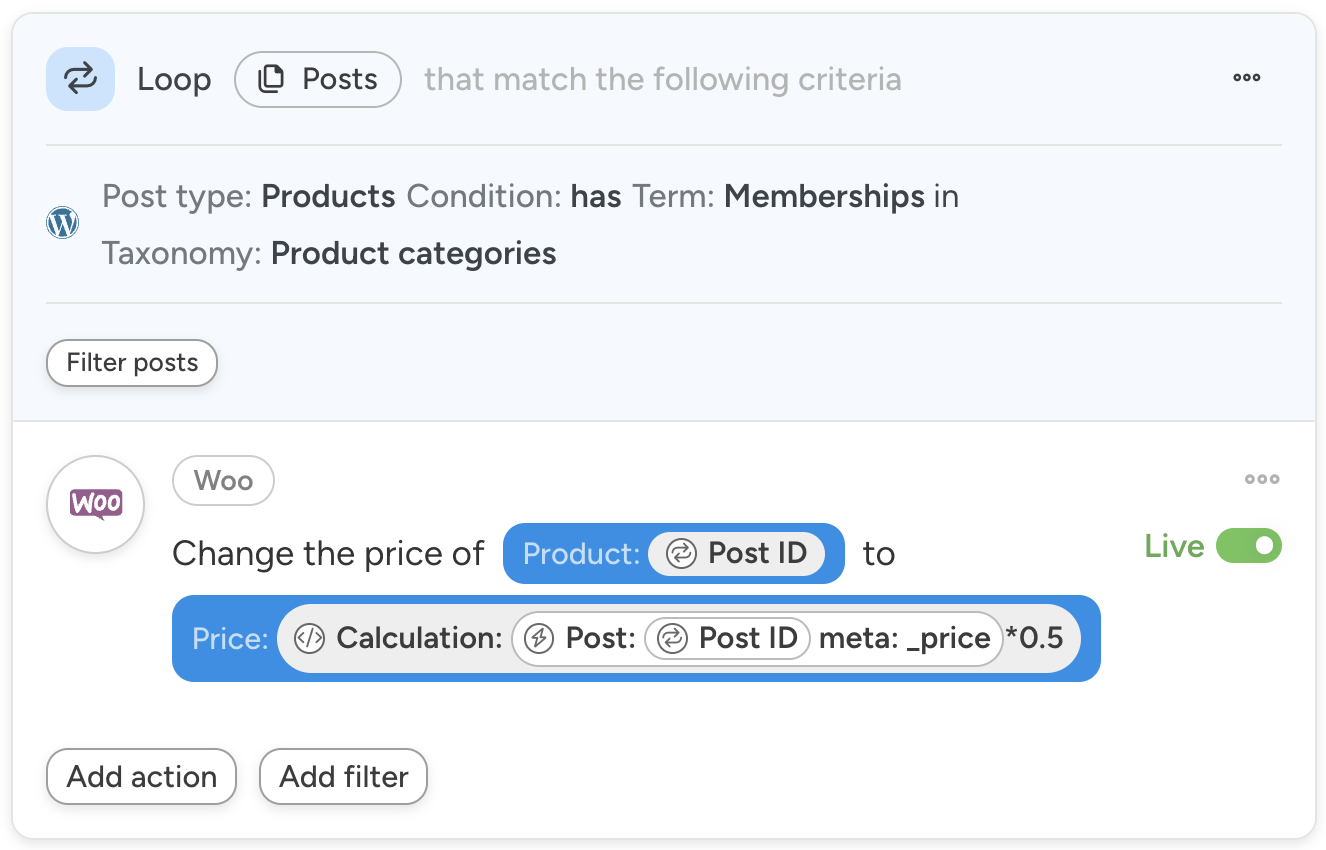Screen dimensions: 1326x850
Task: Click the Memberships term in criteria
Action: [x=824, y=196]
